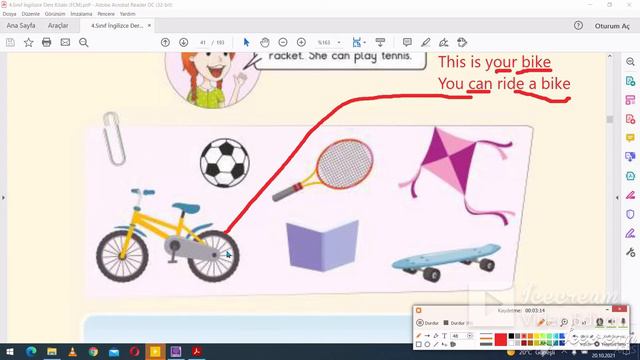The height and width of the screenshot is (360, 640).
Task: Select the ellipse shape tool in recorder
Action: coord(427,344)
